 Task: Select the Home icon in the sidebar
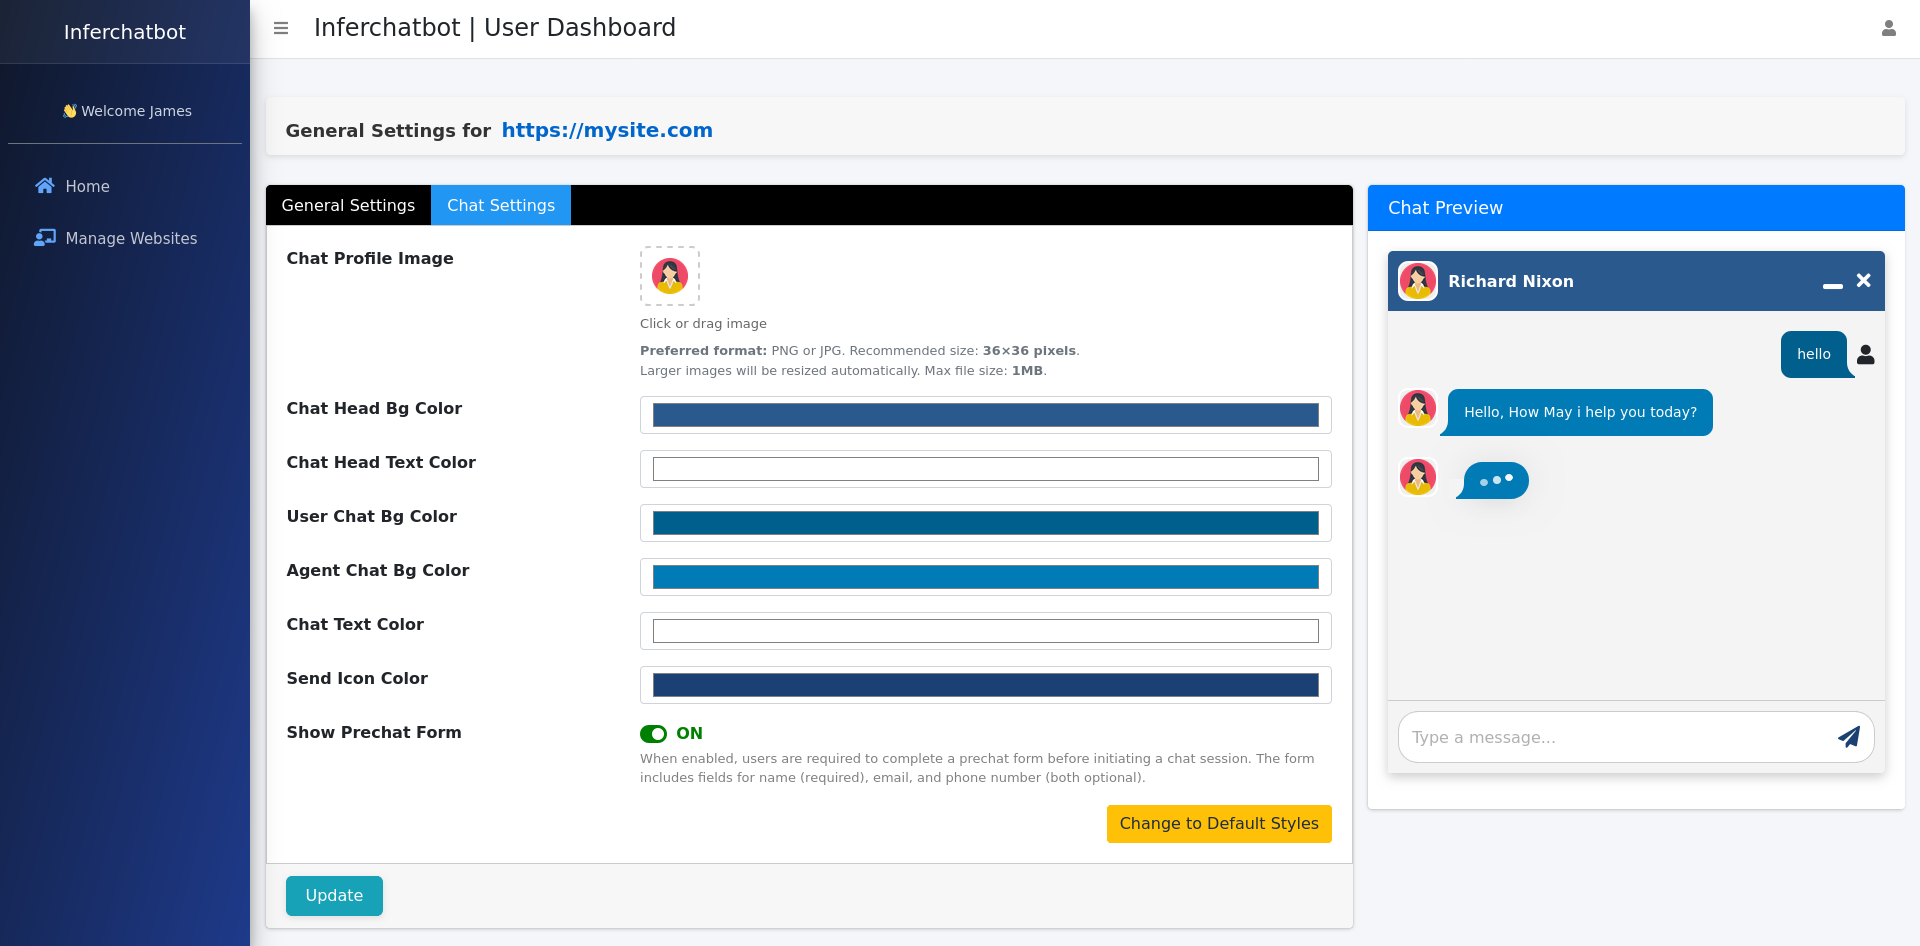tap(45, 186)
